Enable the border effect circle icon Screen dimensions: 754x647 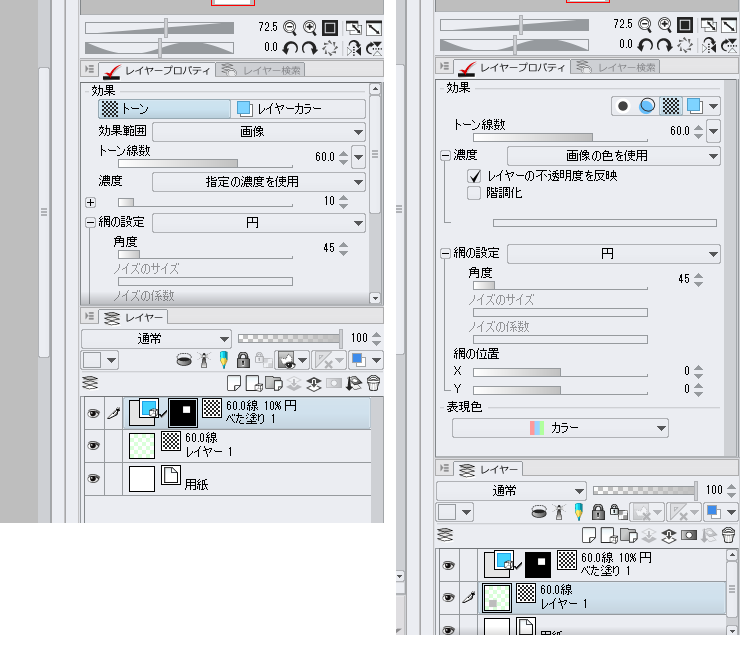(x=623, y=106)
